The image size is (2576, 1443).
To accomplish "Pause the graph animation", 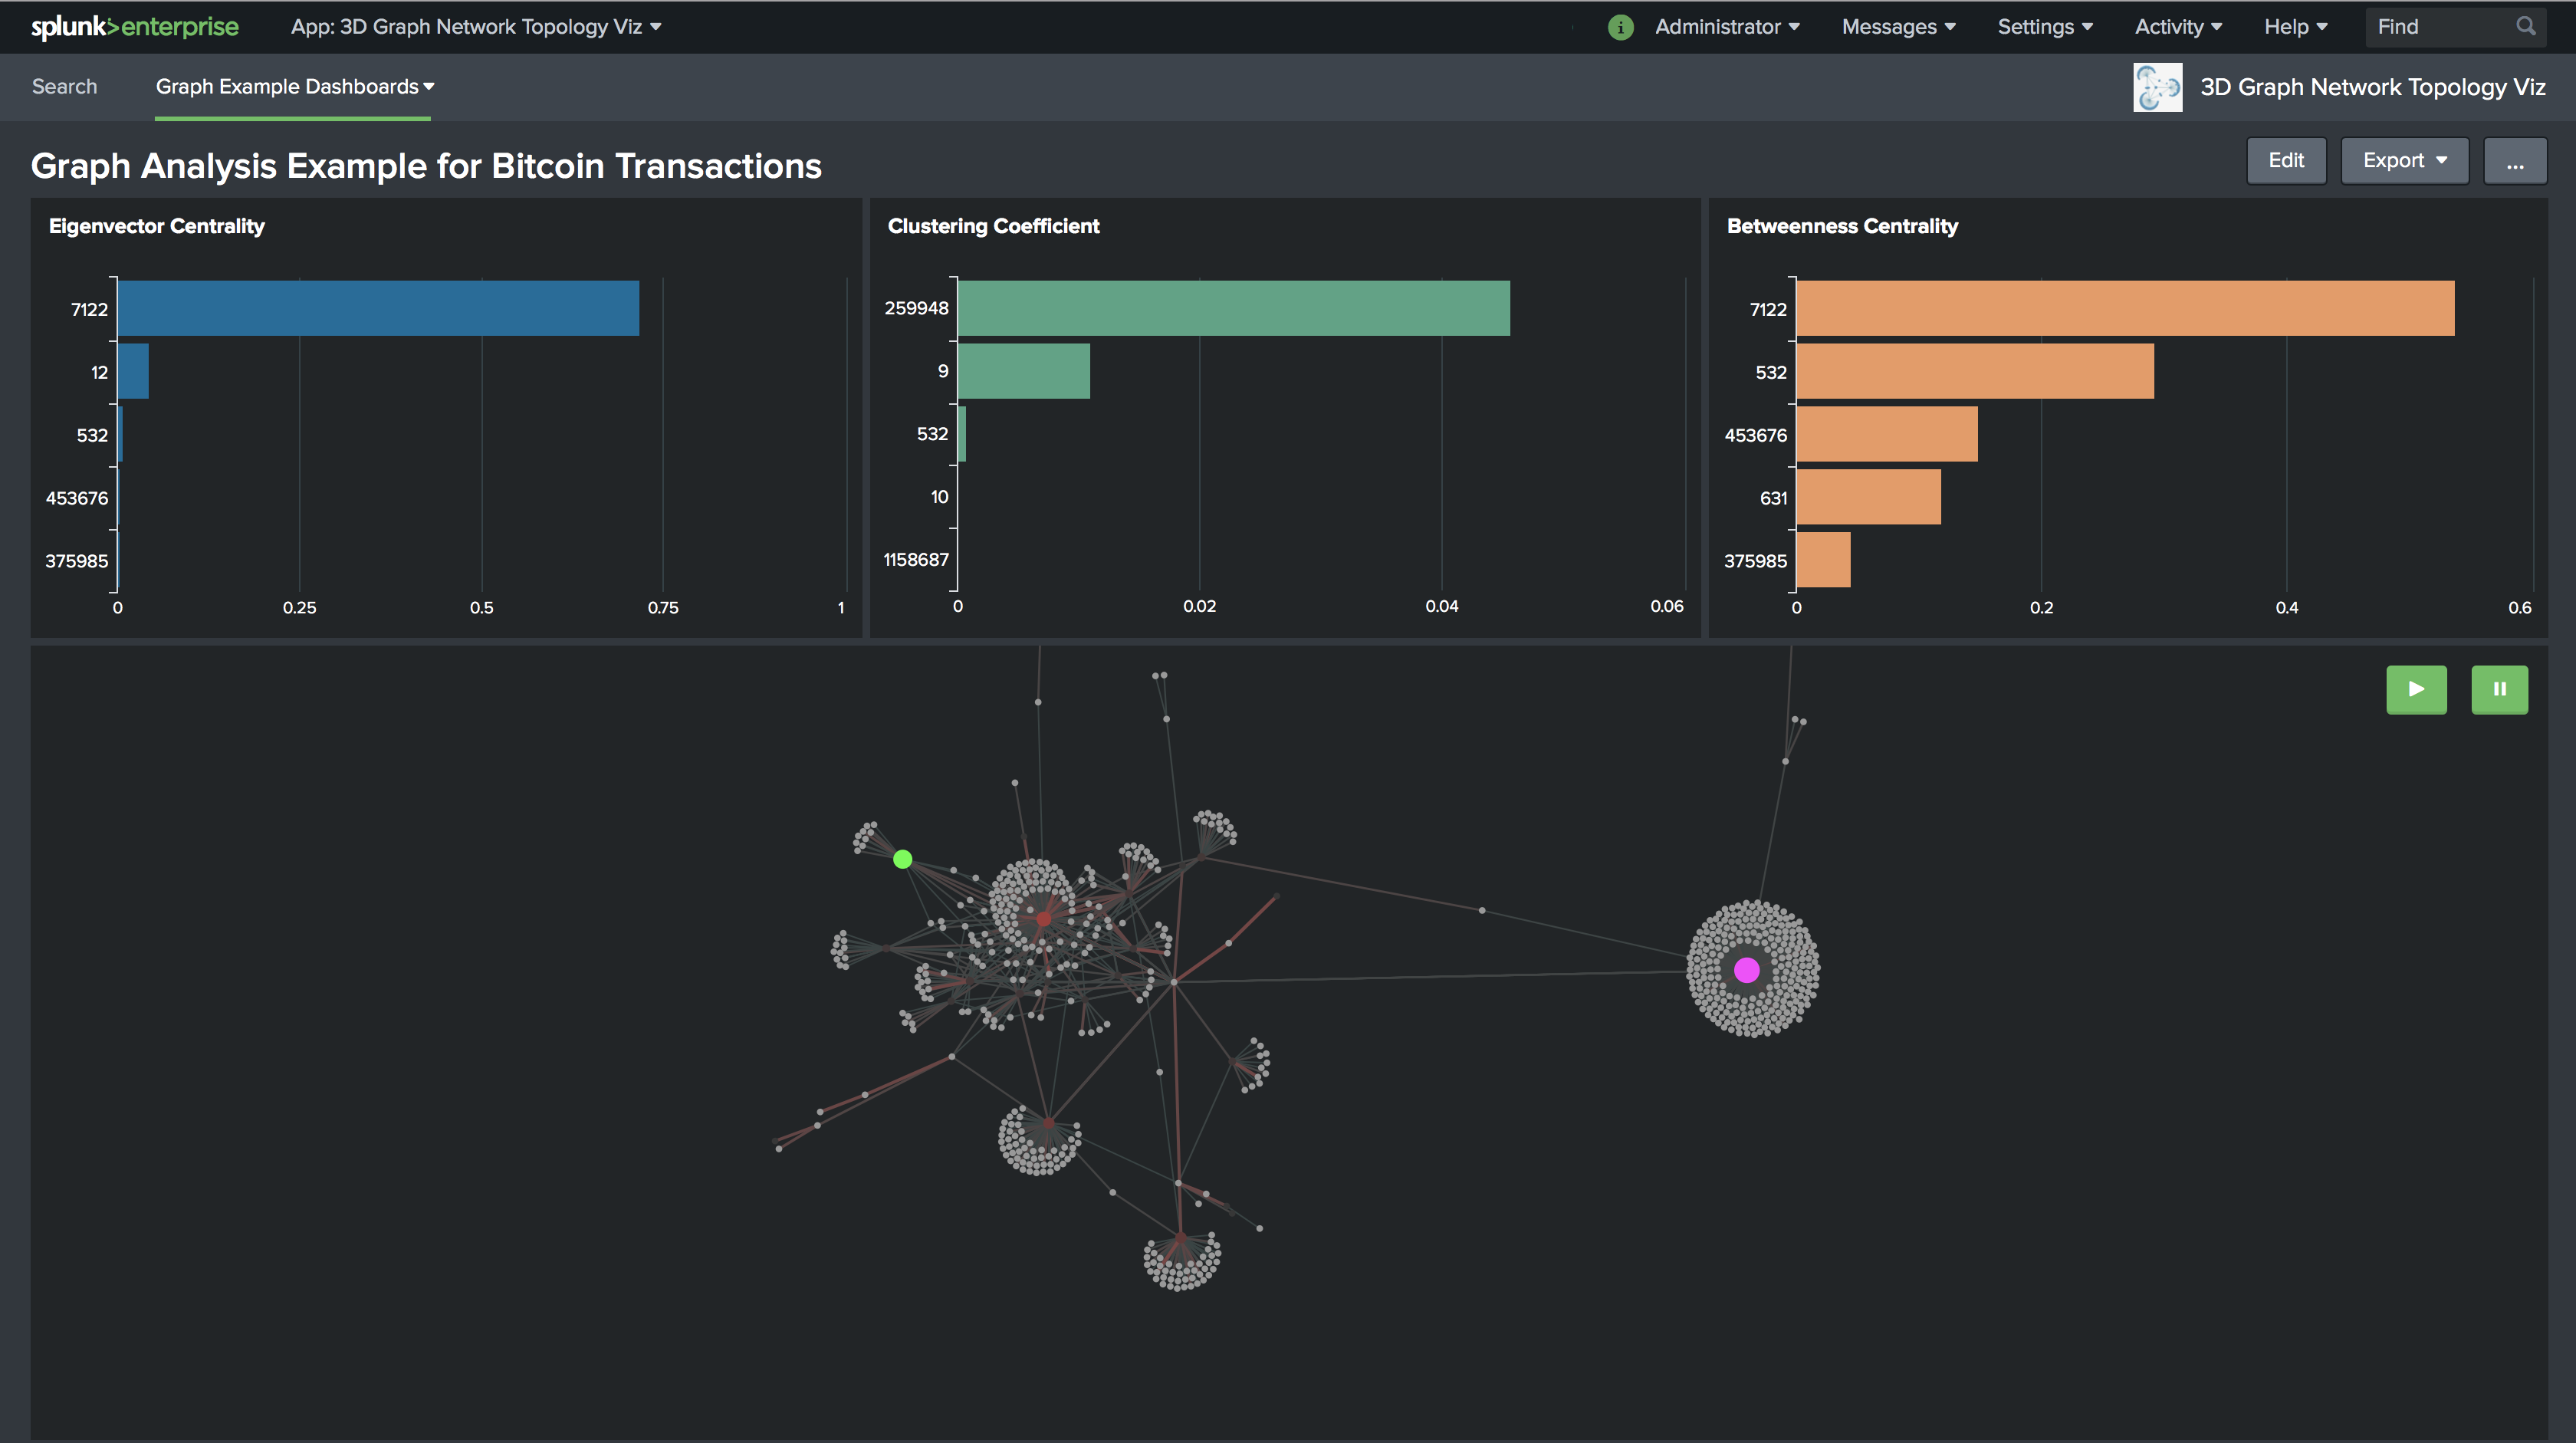I will point(2499,689).
